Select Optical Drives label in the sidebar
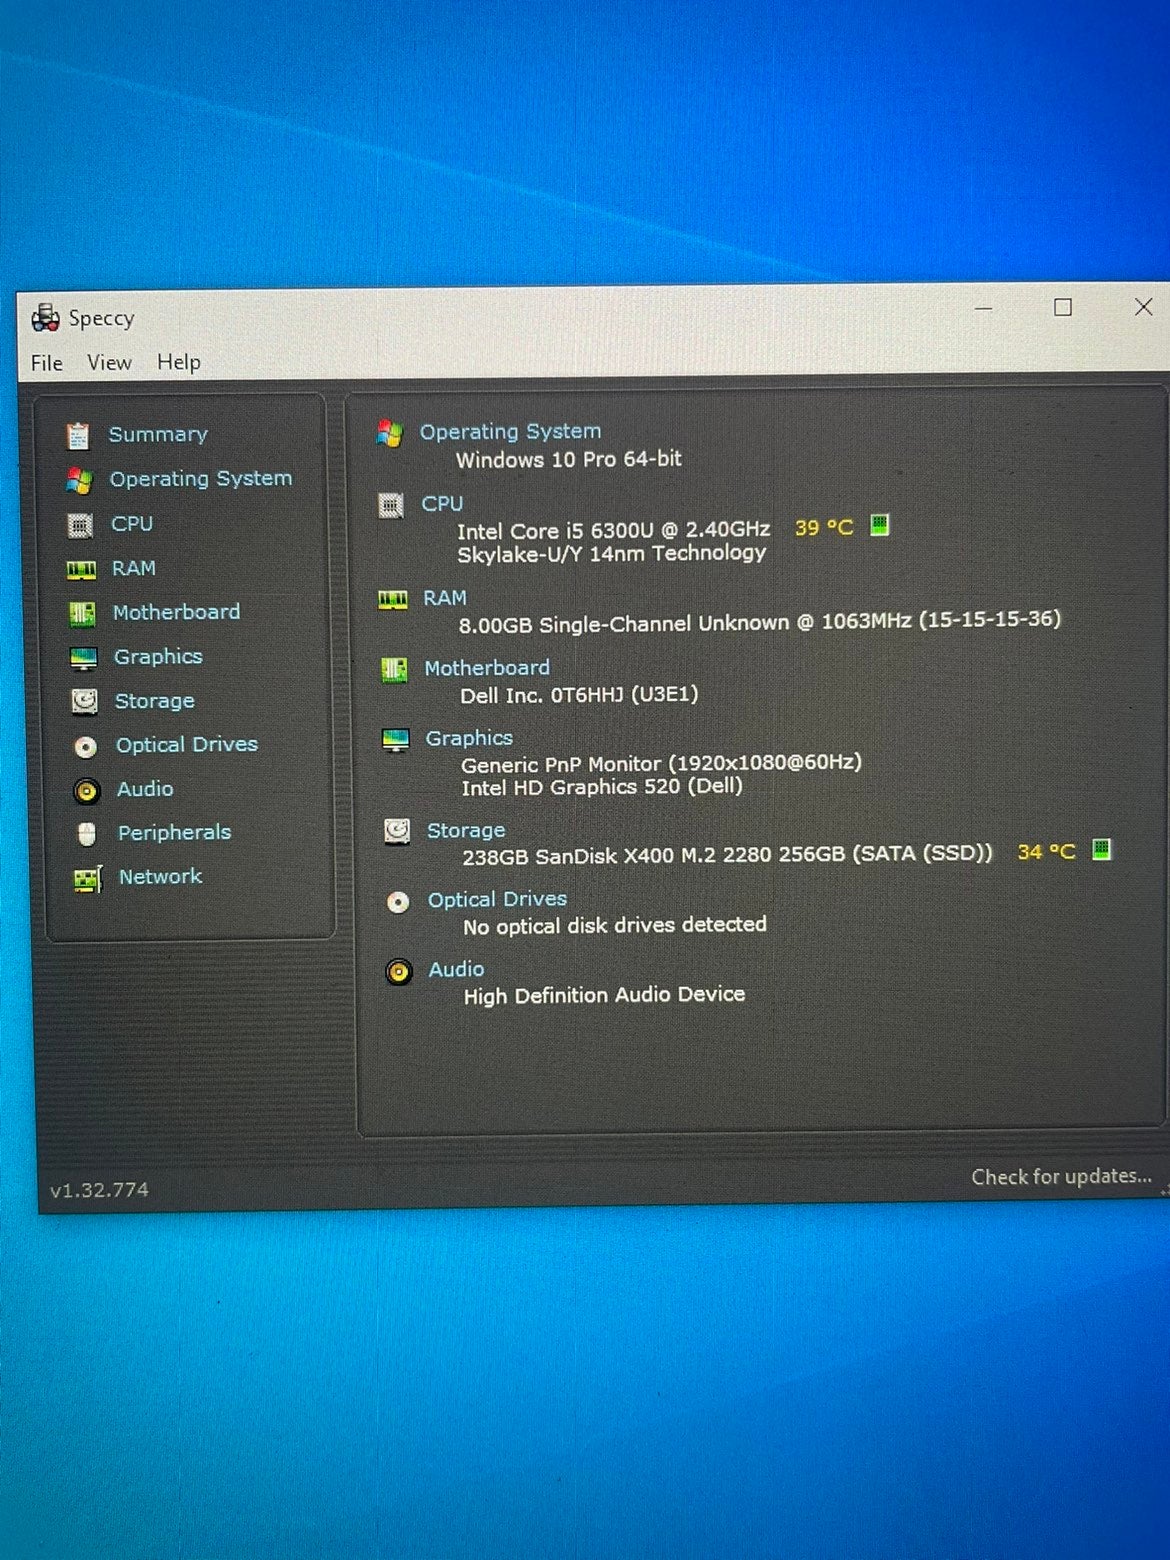The image size is (1170, 1560). [x=187, y=745]
